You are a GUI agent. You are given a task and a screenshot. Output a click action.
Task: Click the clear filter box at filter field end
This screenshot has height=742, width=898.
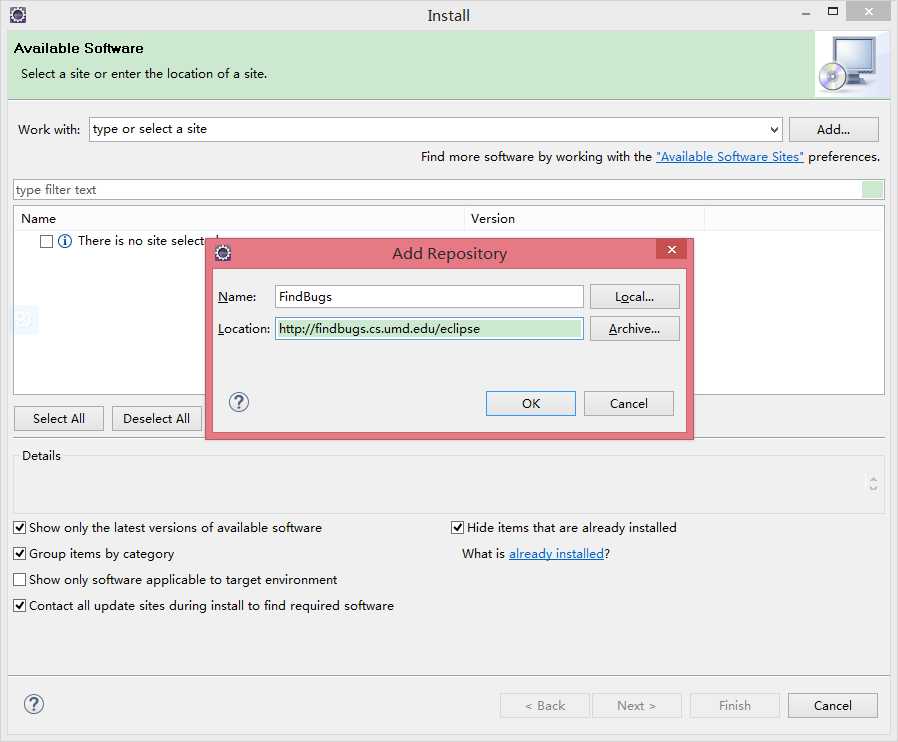[872, 190]
